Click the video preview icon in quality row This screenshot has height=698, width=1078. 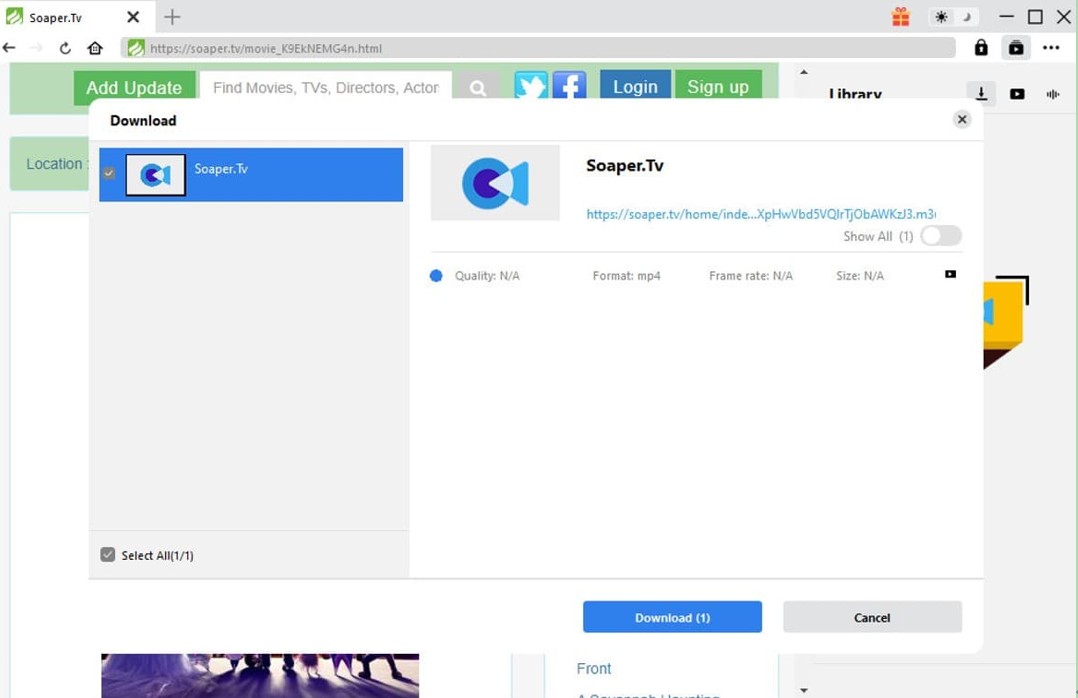950,274
